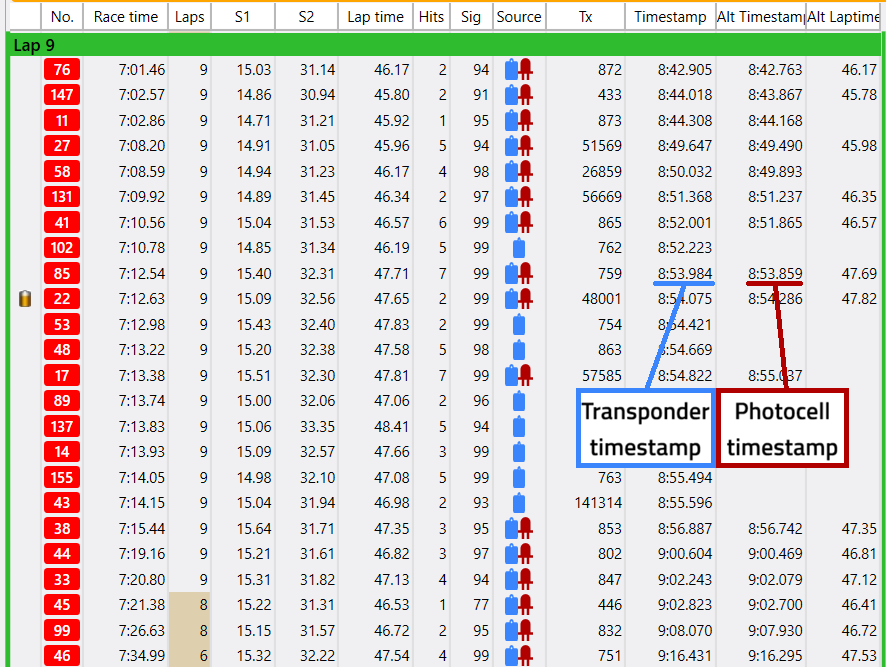Select red number badge 27
The height and width of the screenshot is (667, 886).
click(x=62, y=146)
